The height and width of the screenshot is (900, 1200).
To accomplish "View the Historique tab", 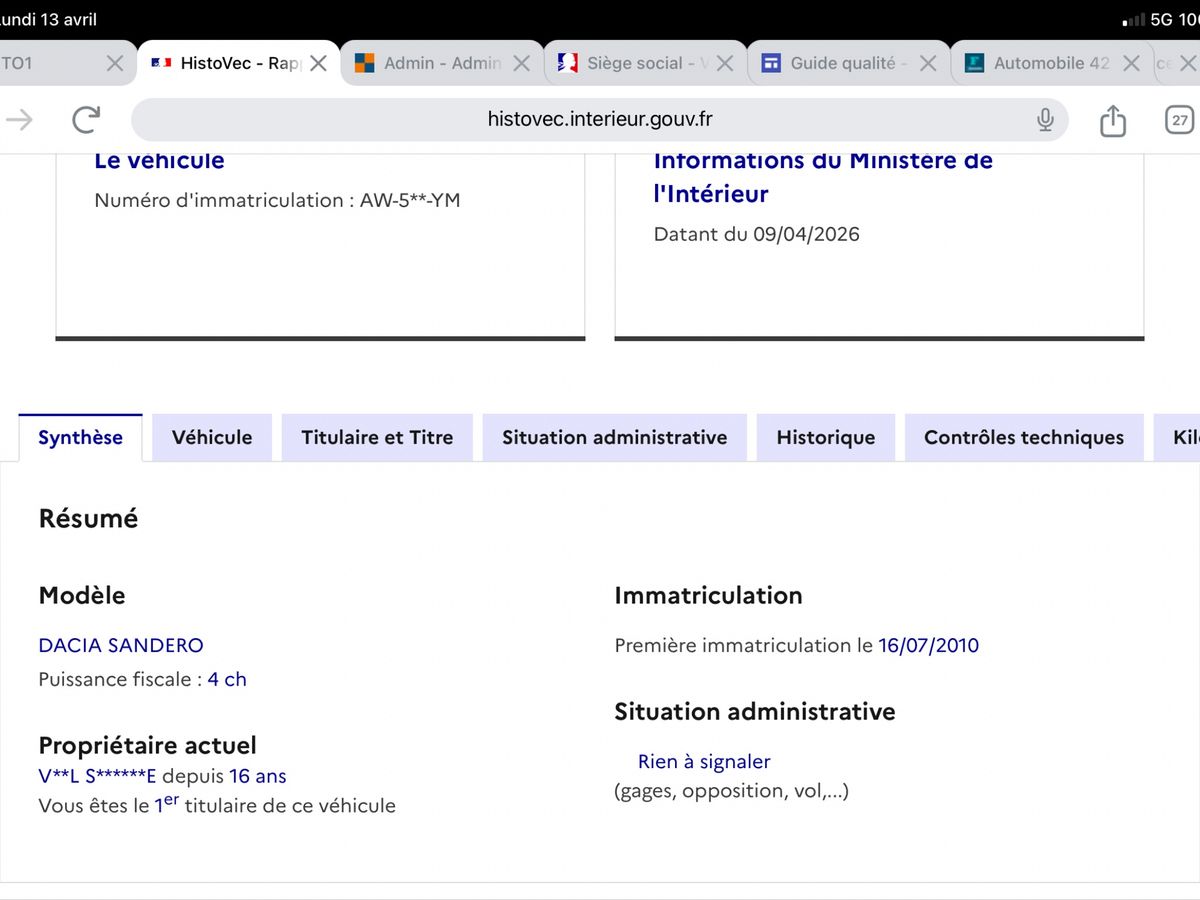I will (x=826, y=437).
